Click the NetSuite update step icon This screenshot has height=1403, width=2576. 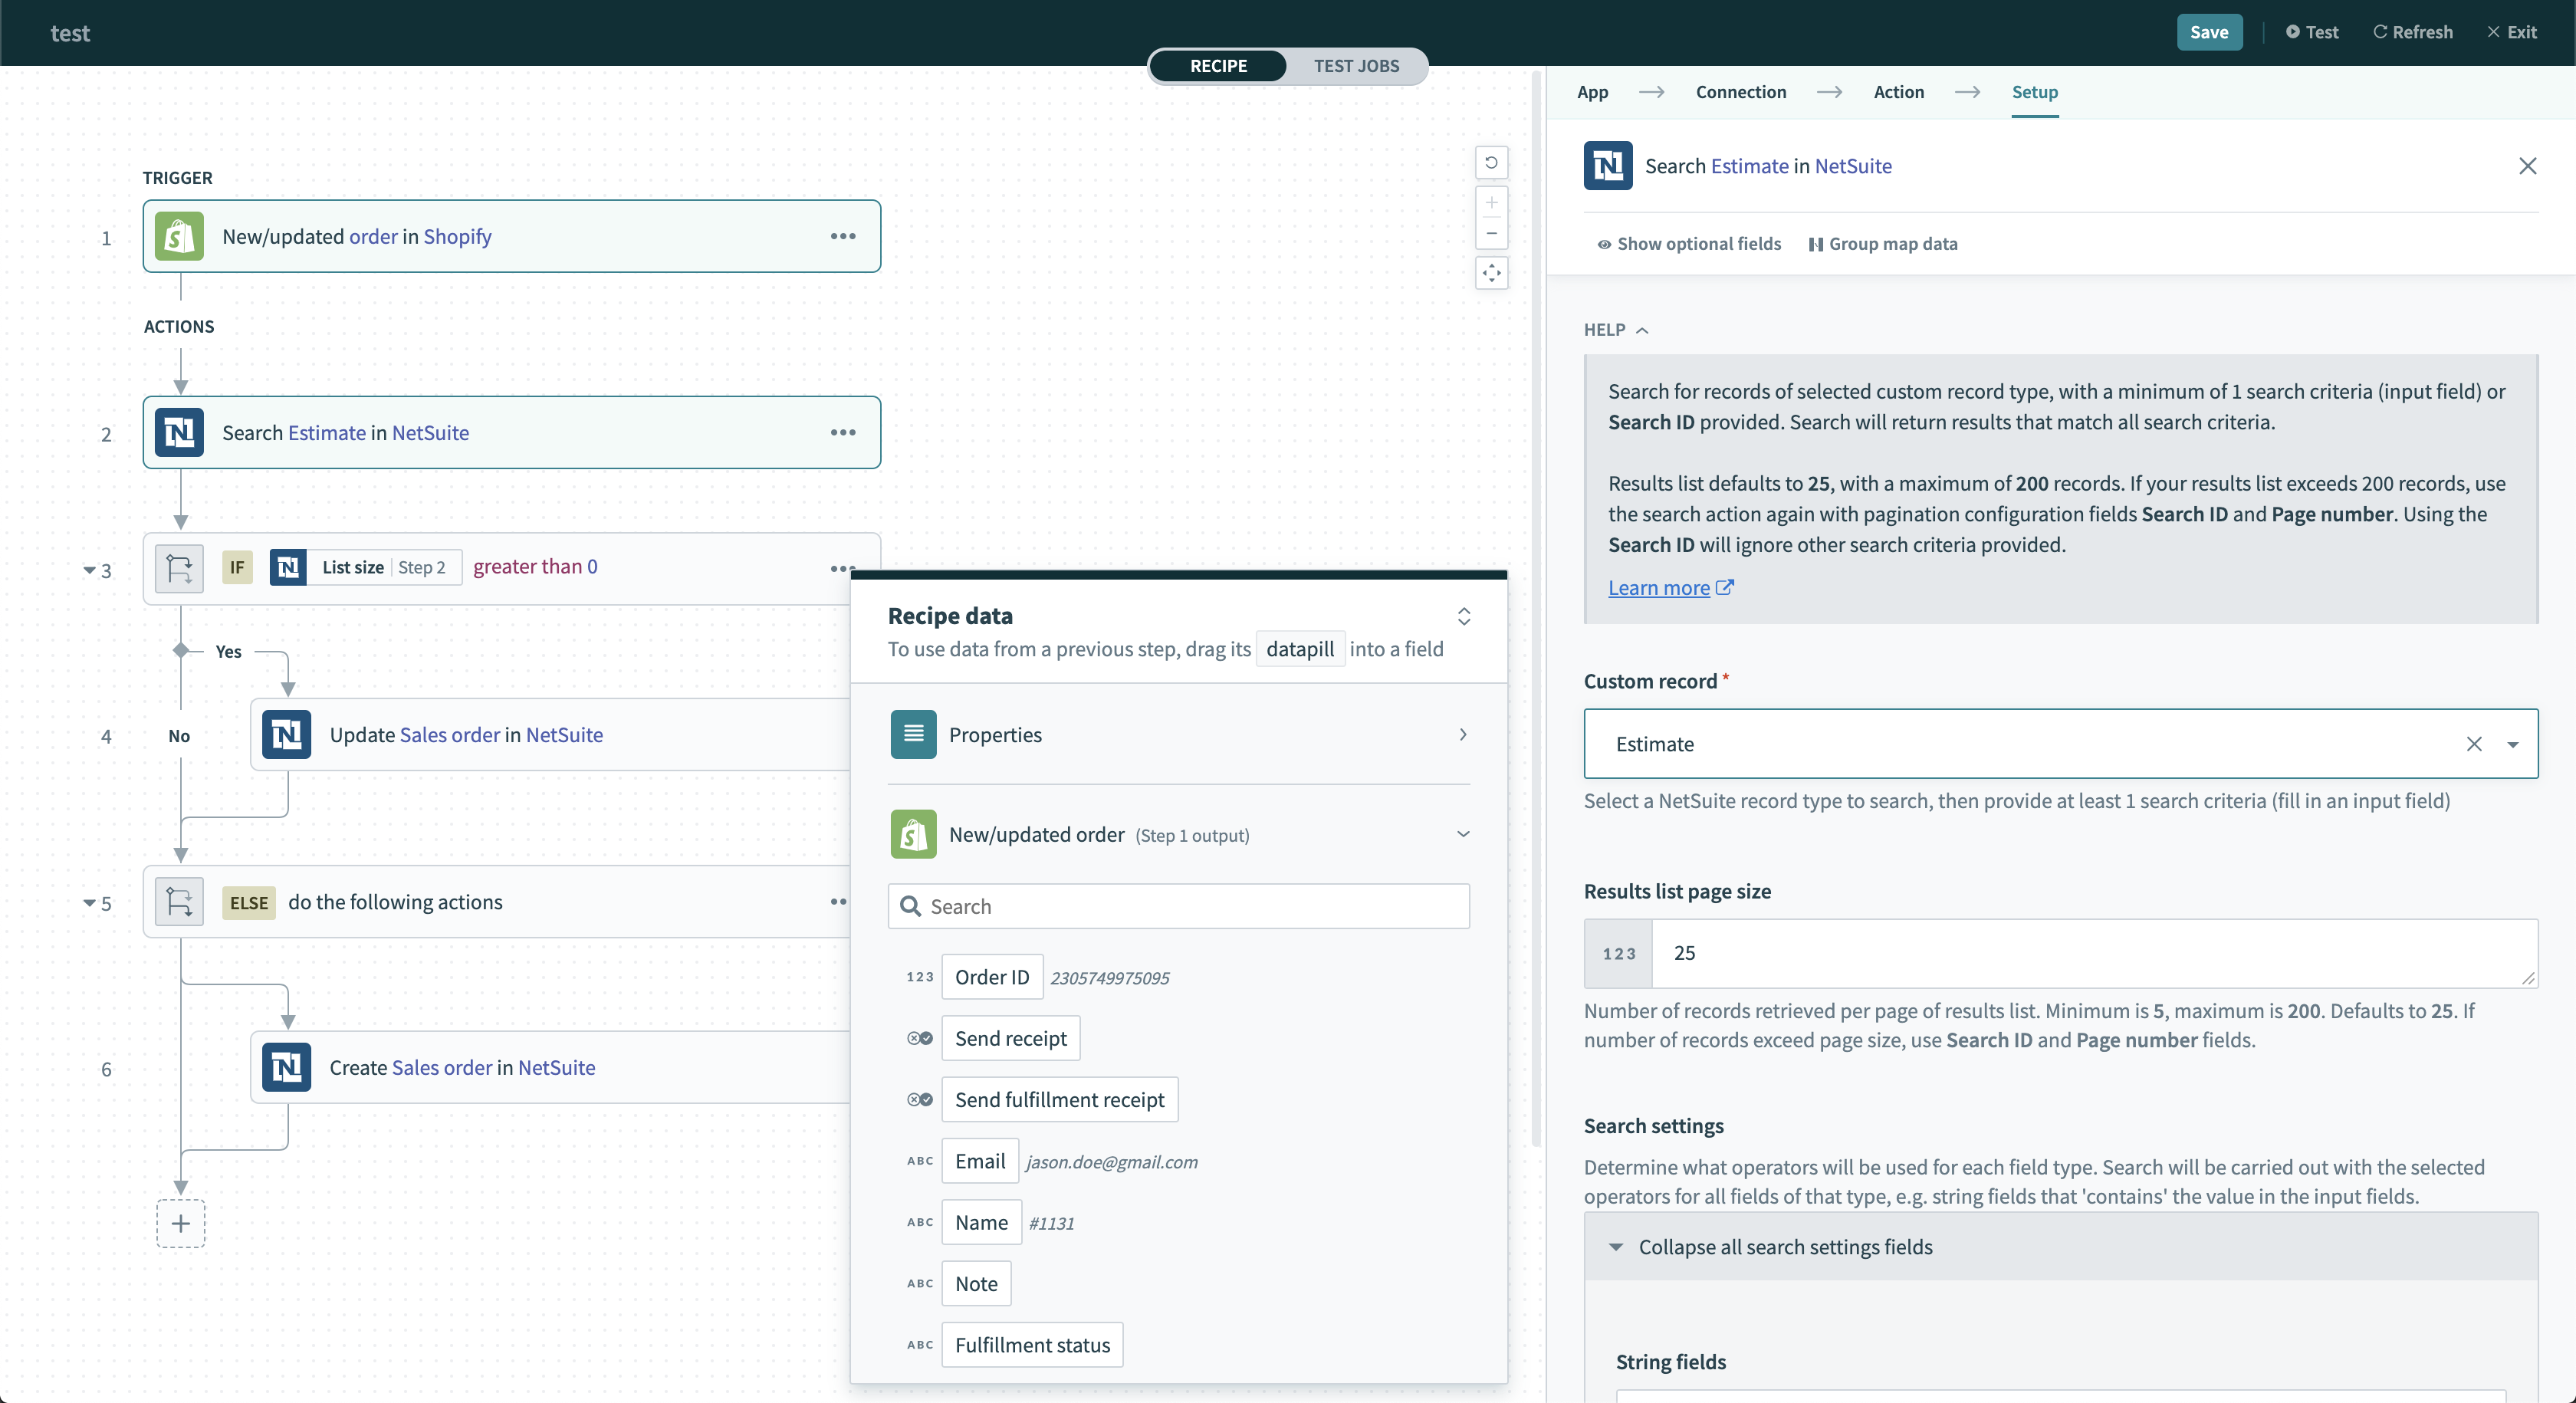coord(285,734)
